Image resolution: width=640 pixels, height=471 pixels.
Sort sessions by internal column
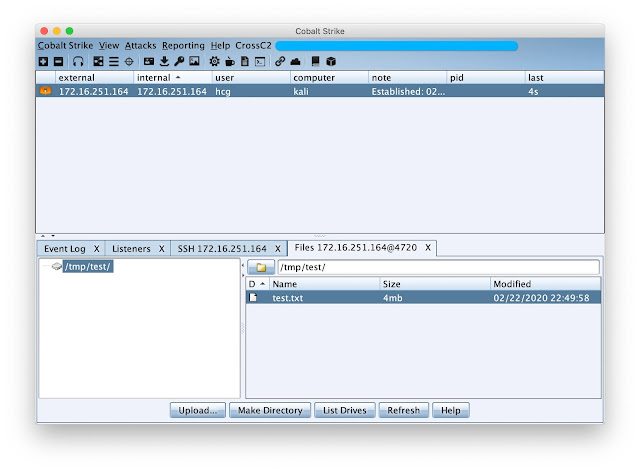click(x=173, y=78)
